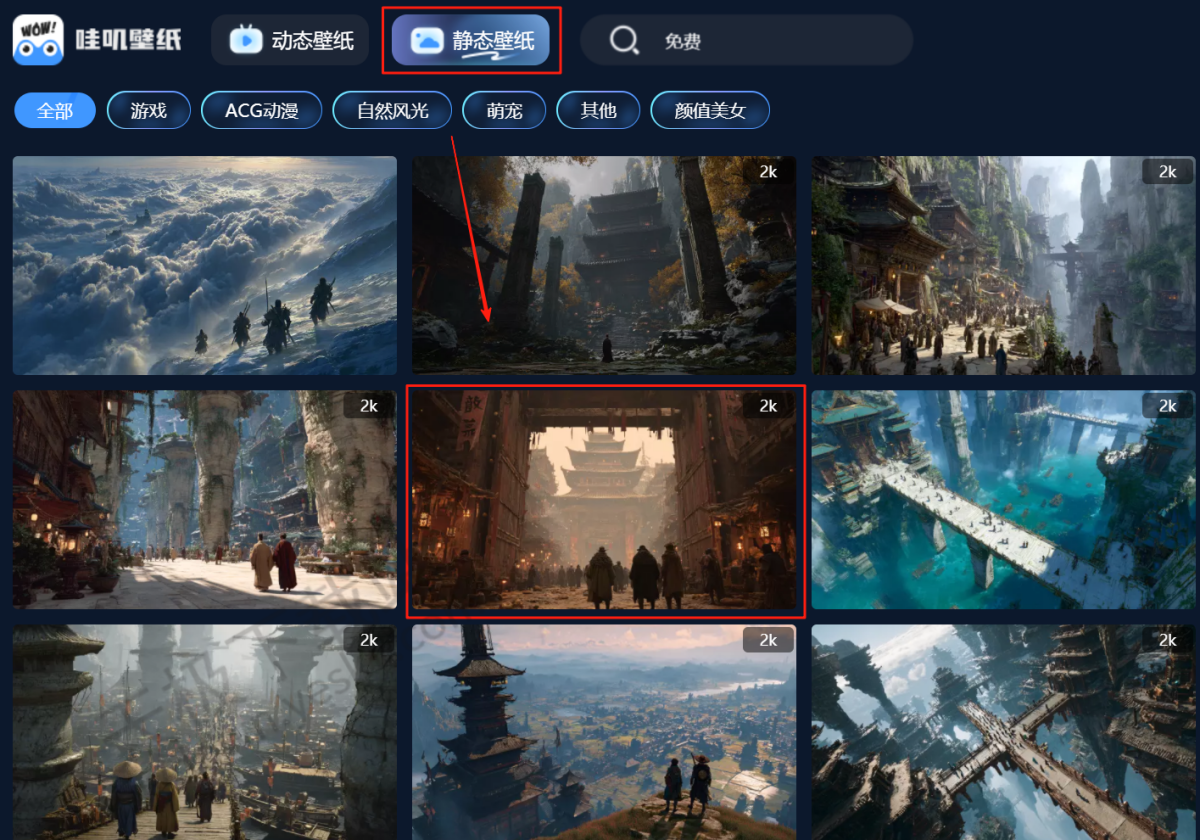The image size is (1200, 840).
Task: Show the 颜值美女 category
Action: [710, 111]
